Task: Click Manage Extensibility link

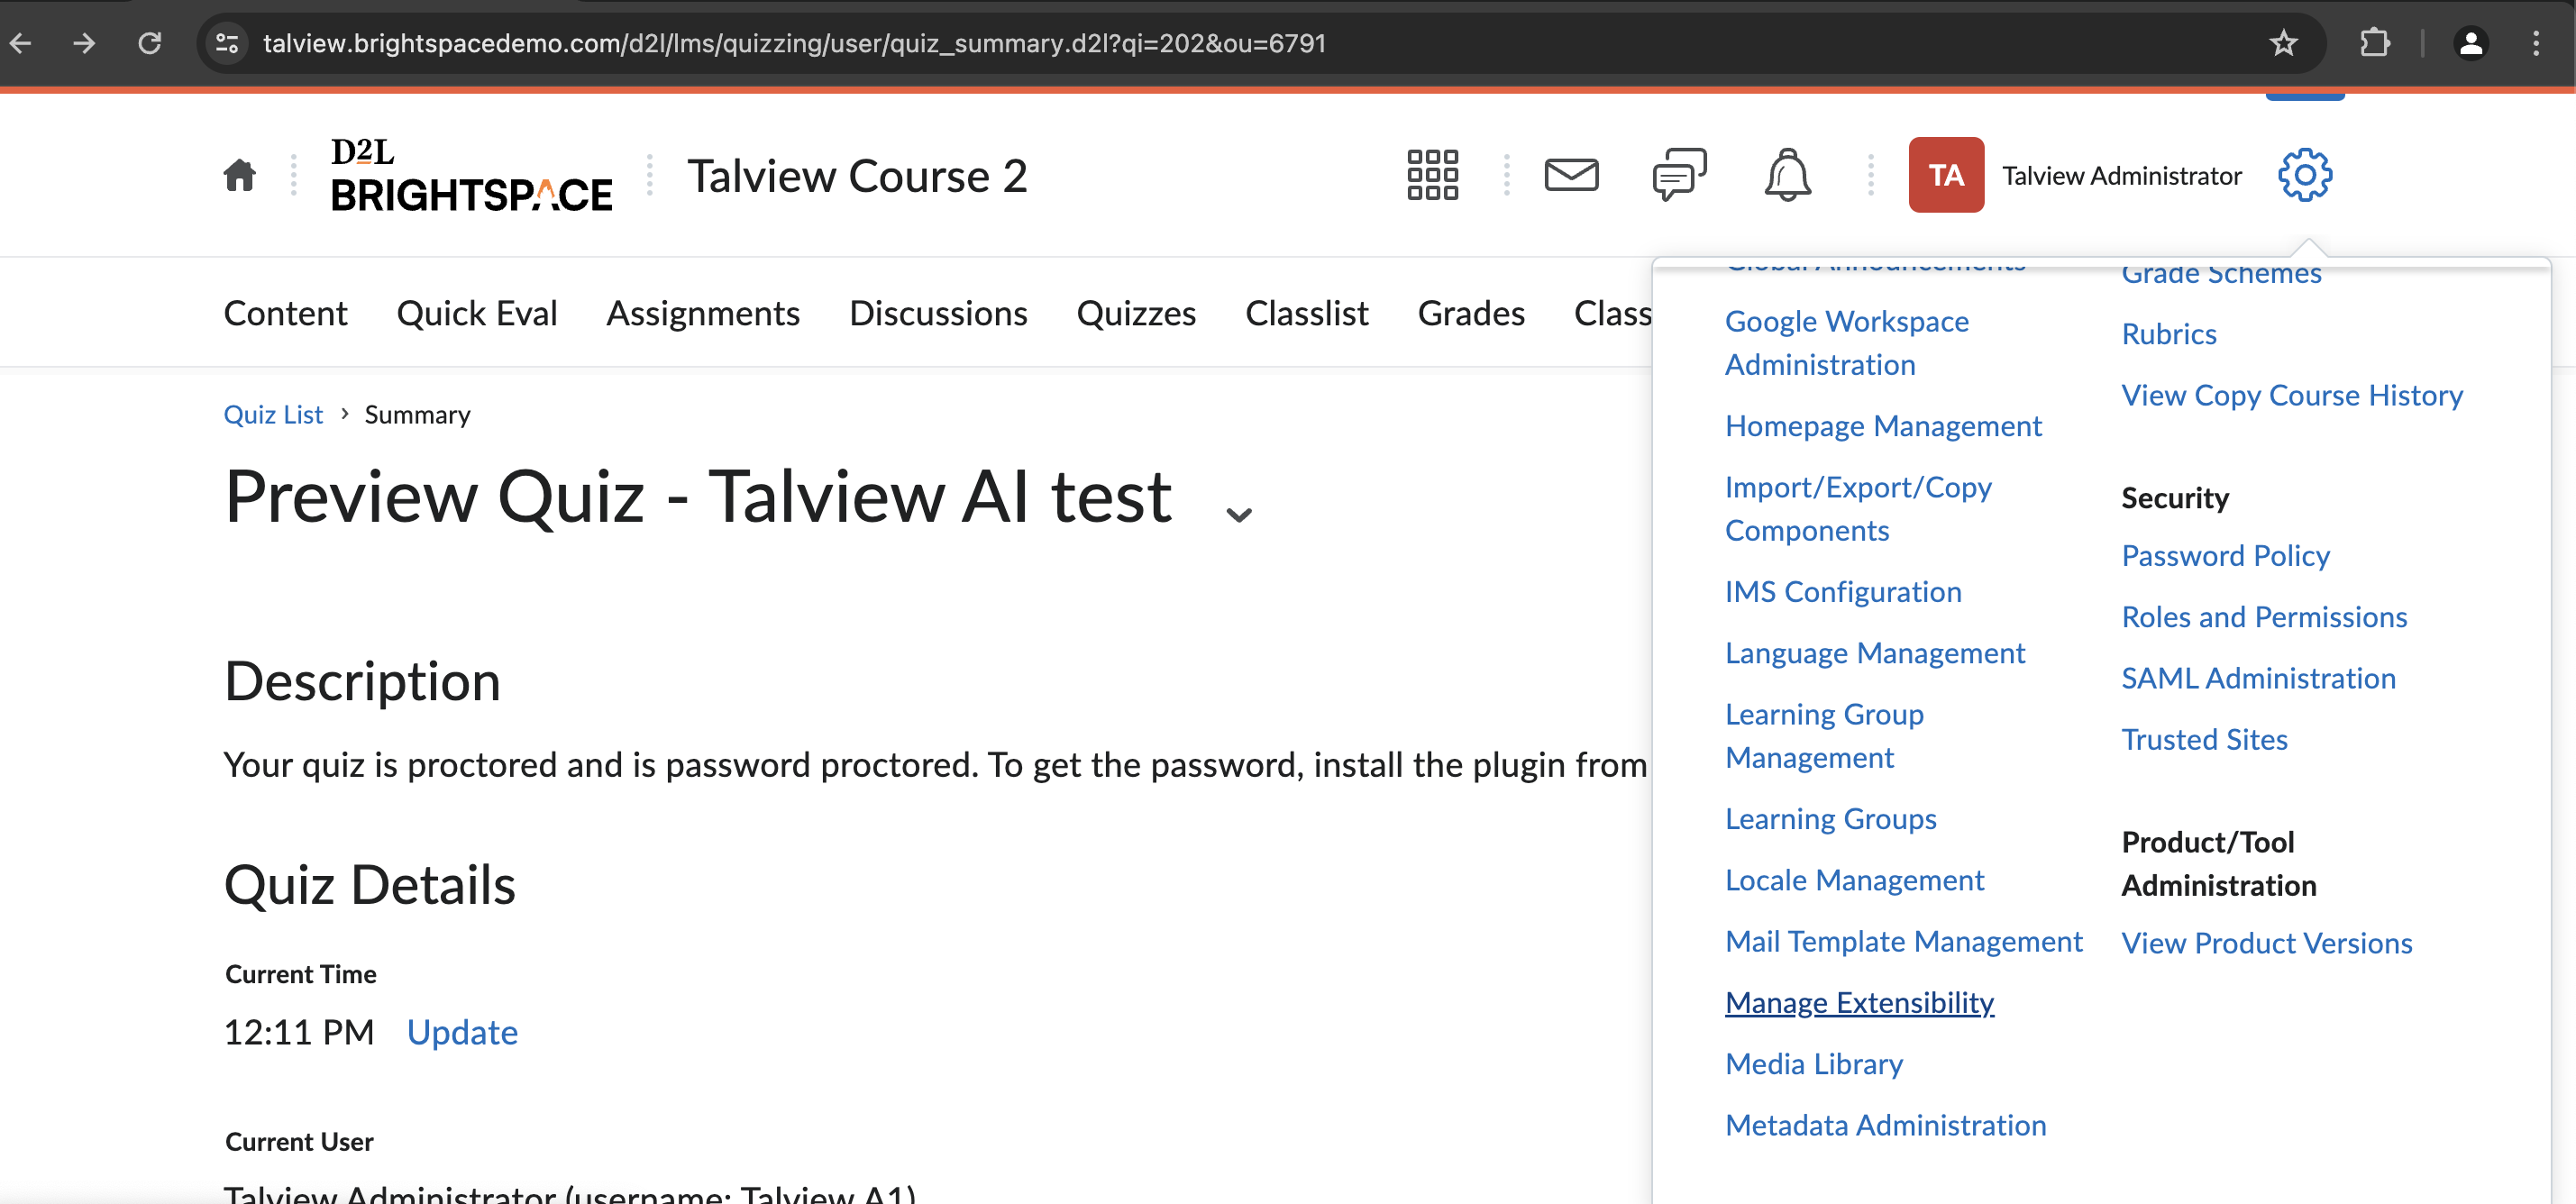Action: coord(1859,1002)
